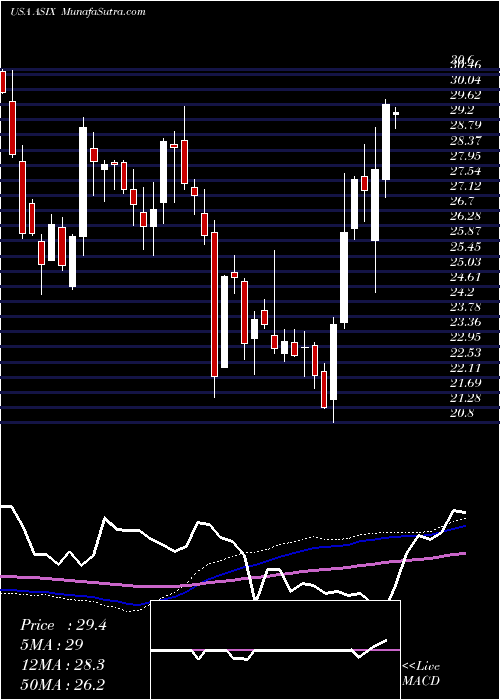This screenshot has width=500, height=700.
Task: Click the 24.61 price axis label
Action: [466, 277]
